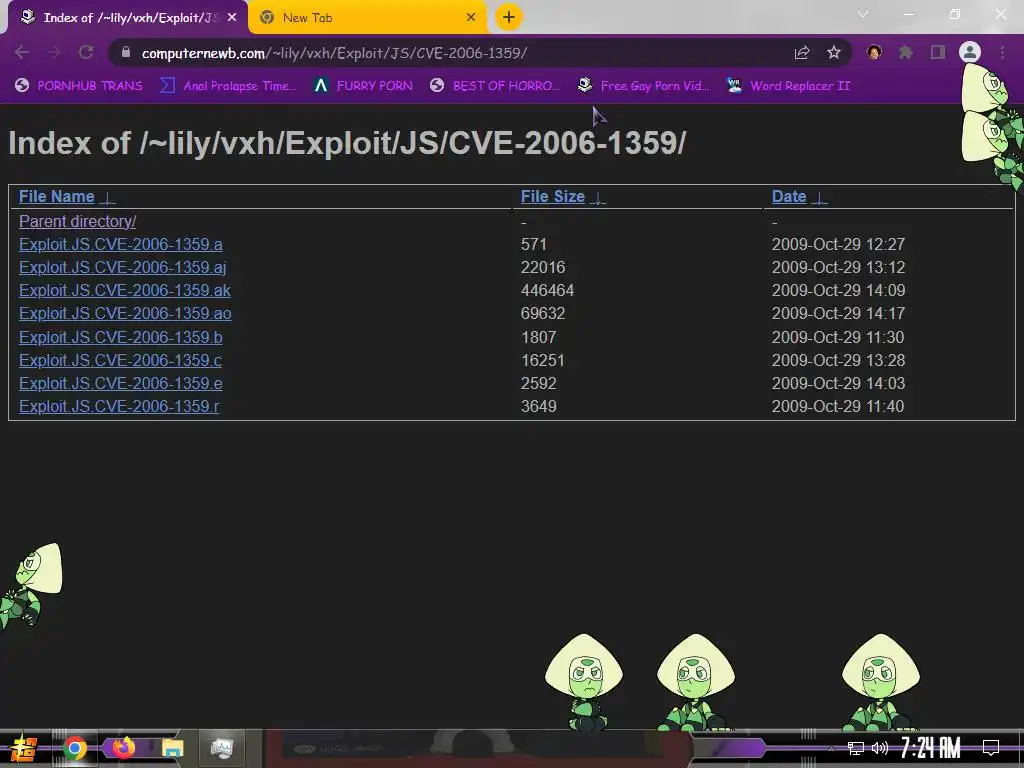Open the notification center icon

(x=991, y=748)
